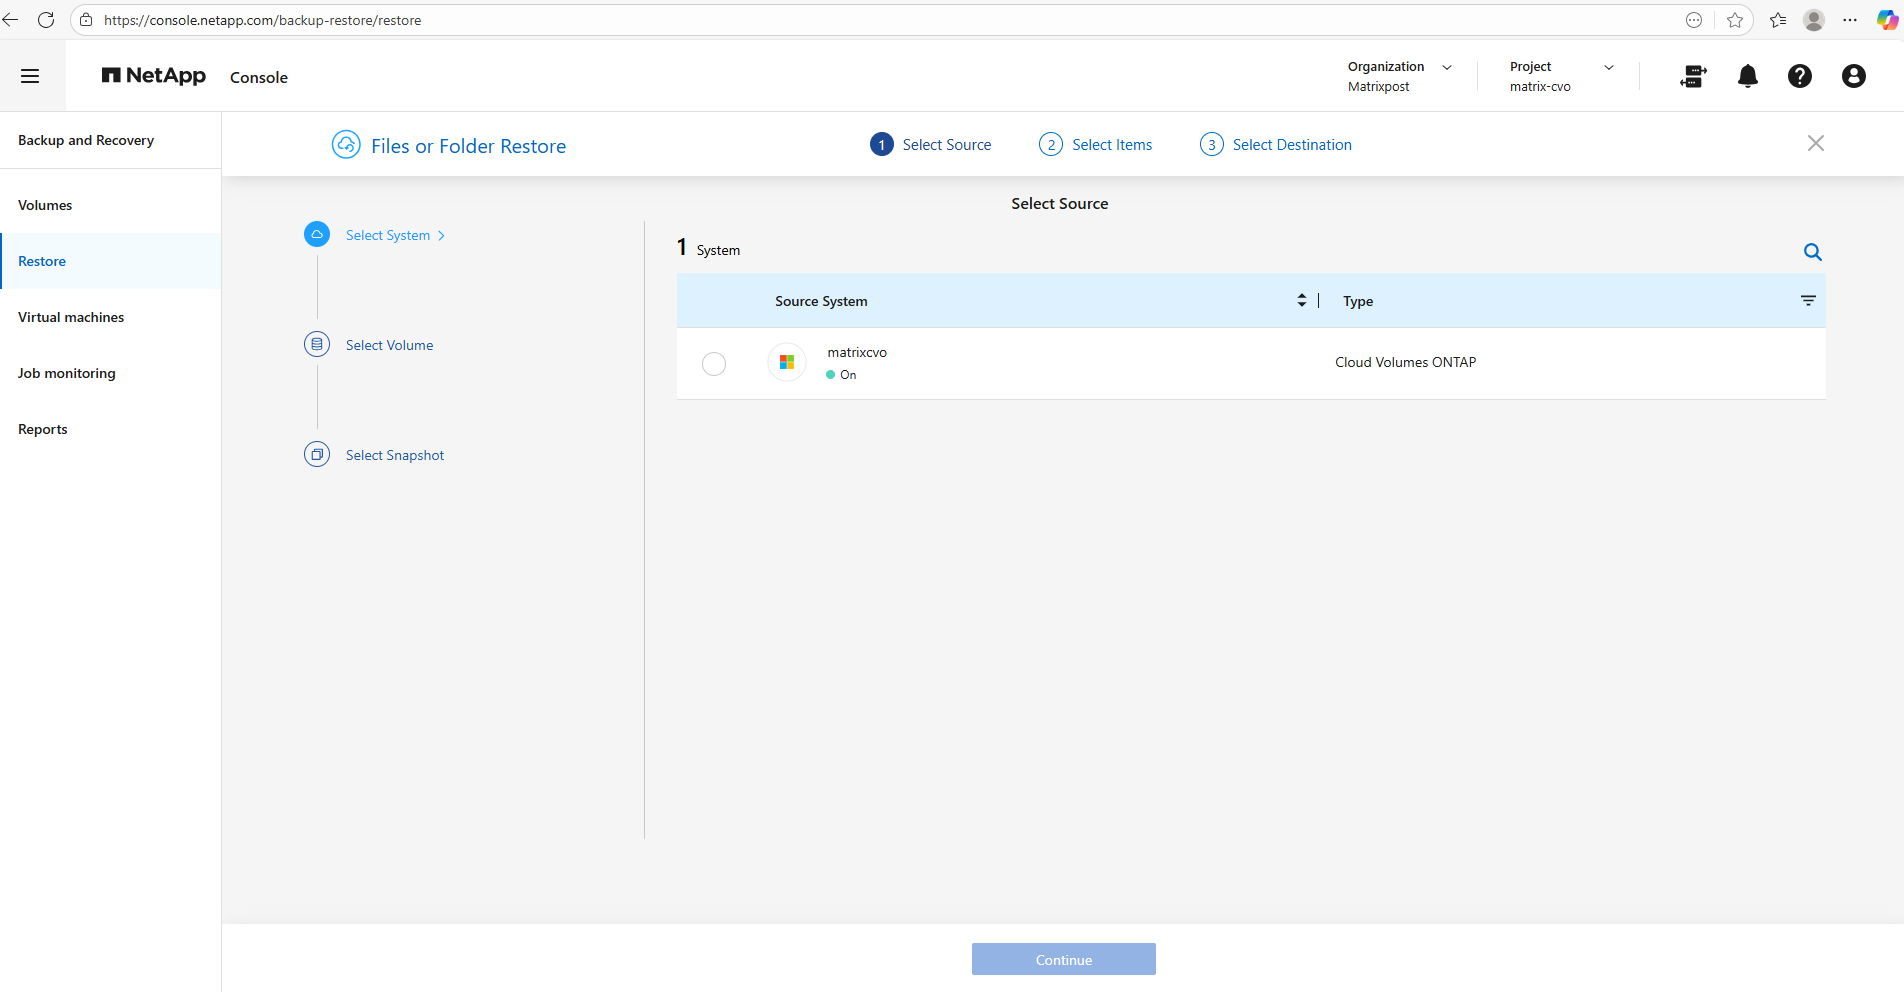Click the Select Snapshot step icon

tap(317, 455)
